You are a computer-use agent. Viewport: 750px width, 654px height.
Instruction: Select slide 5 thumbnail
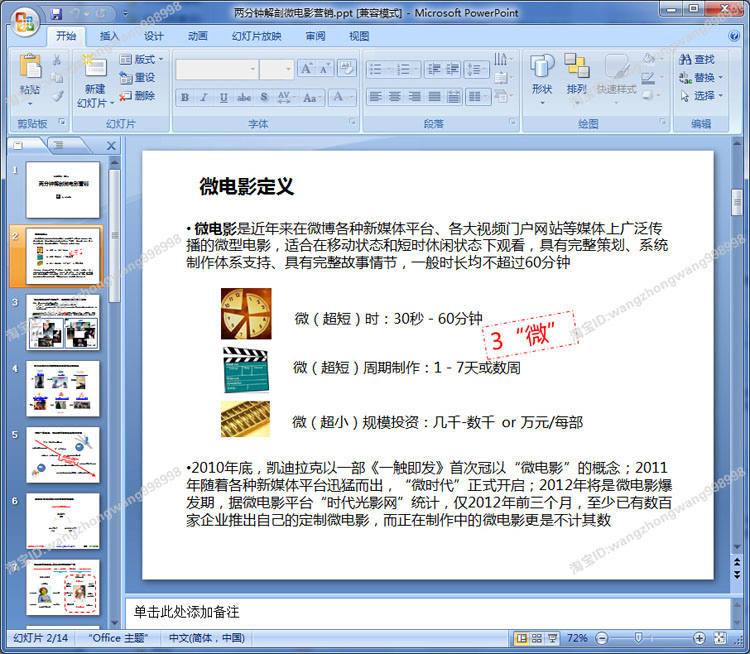click(63, 455)
